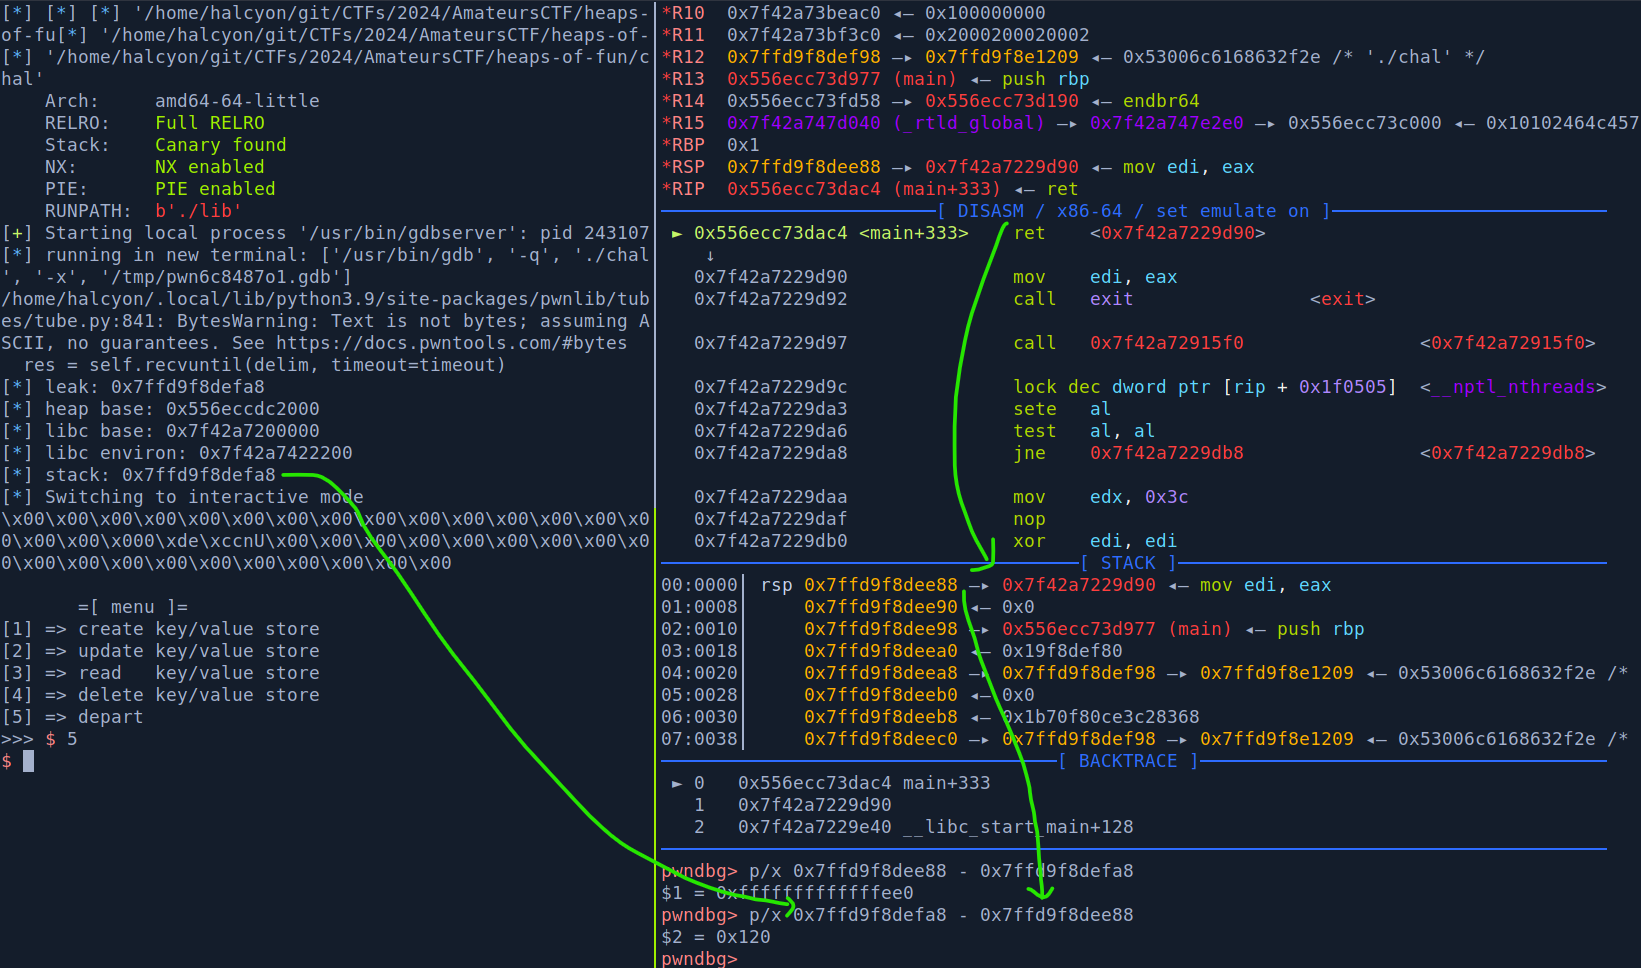Click the down arrow beneath the ret instruction
Image resolution: width=1641 pixels, height=968 pixels.
coord(710,255)
